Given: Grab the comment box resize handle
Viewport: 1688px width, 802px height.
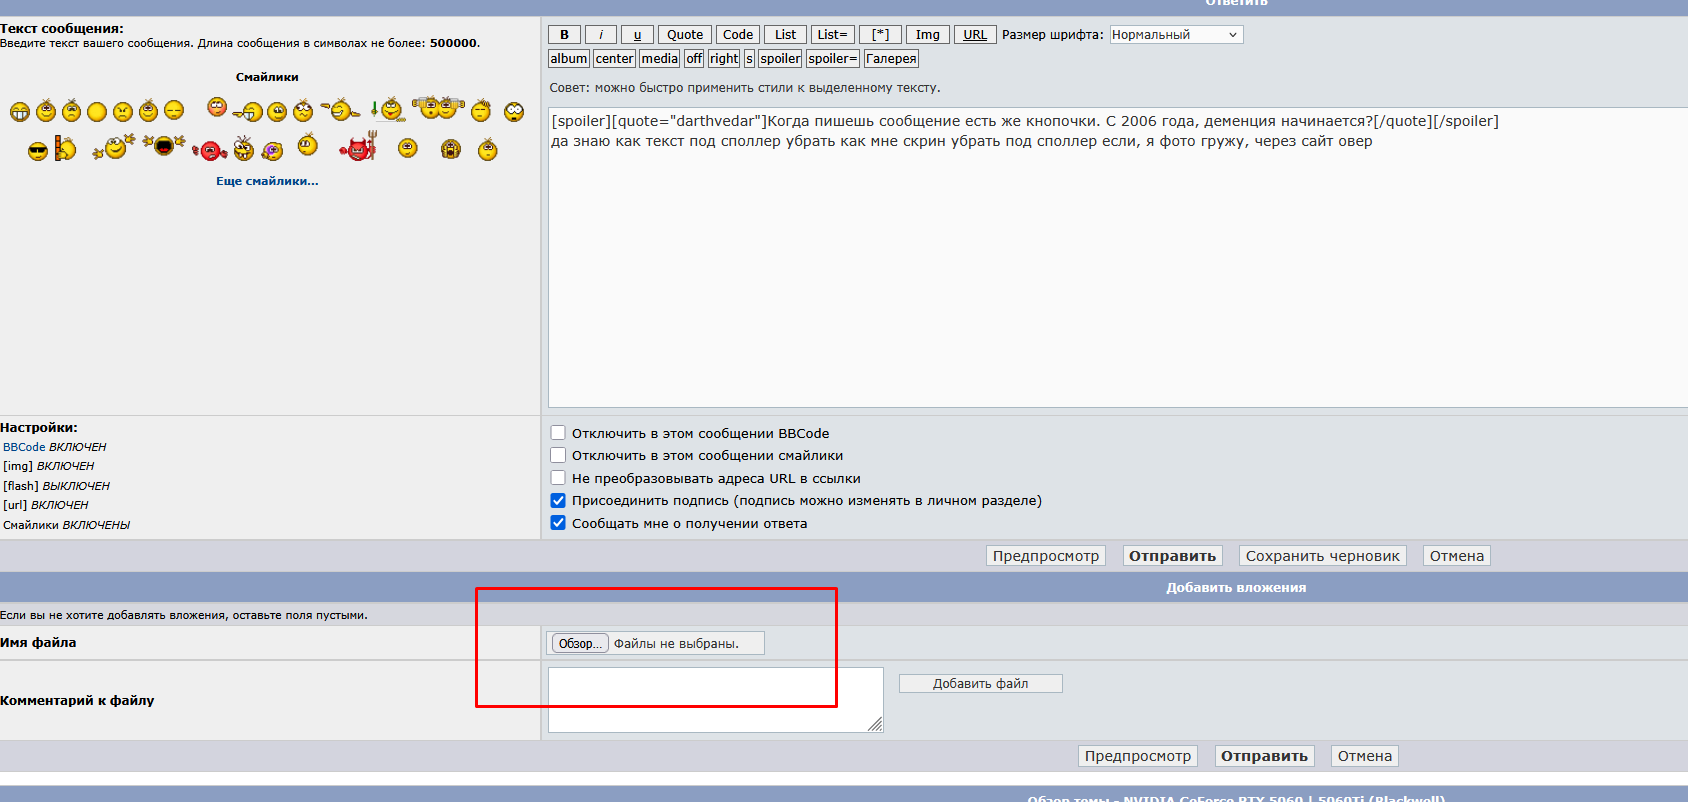Looking at the screenshot, I should tap(875, 724).
